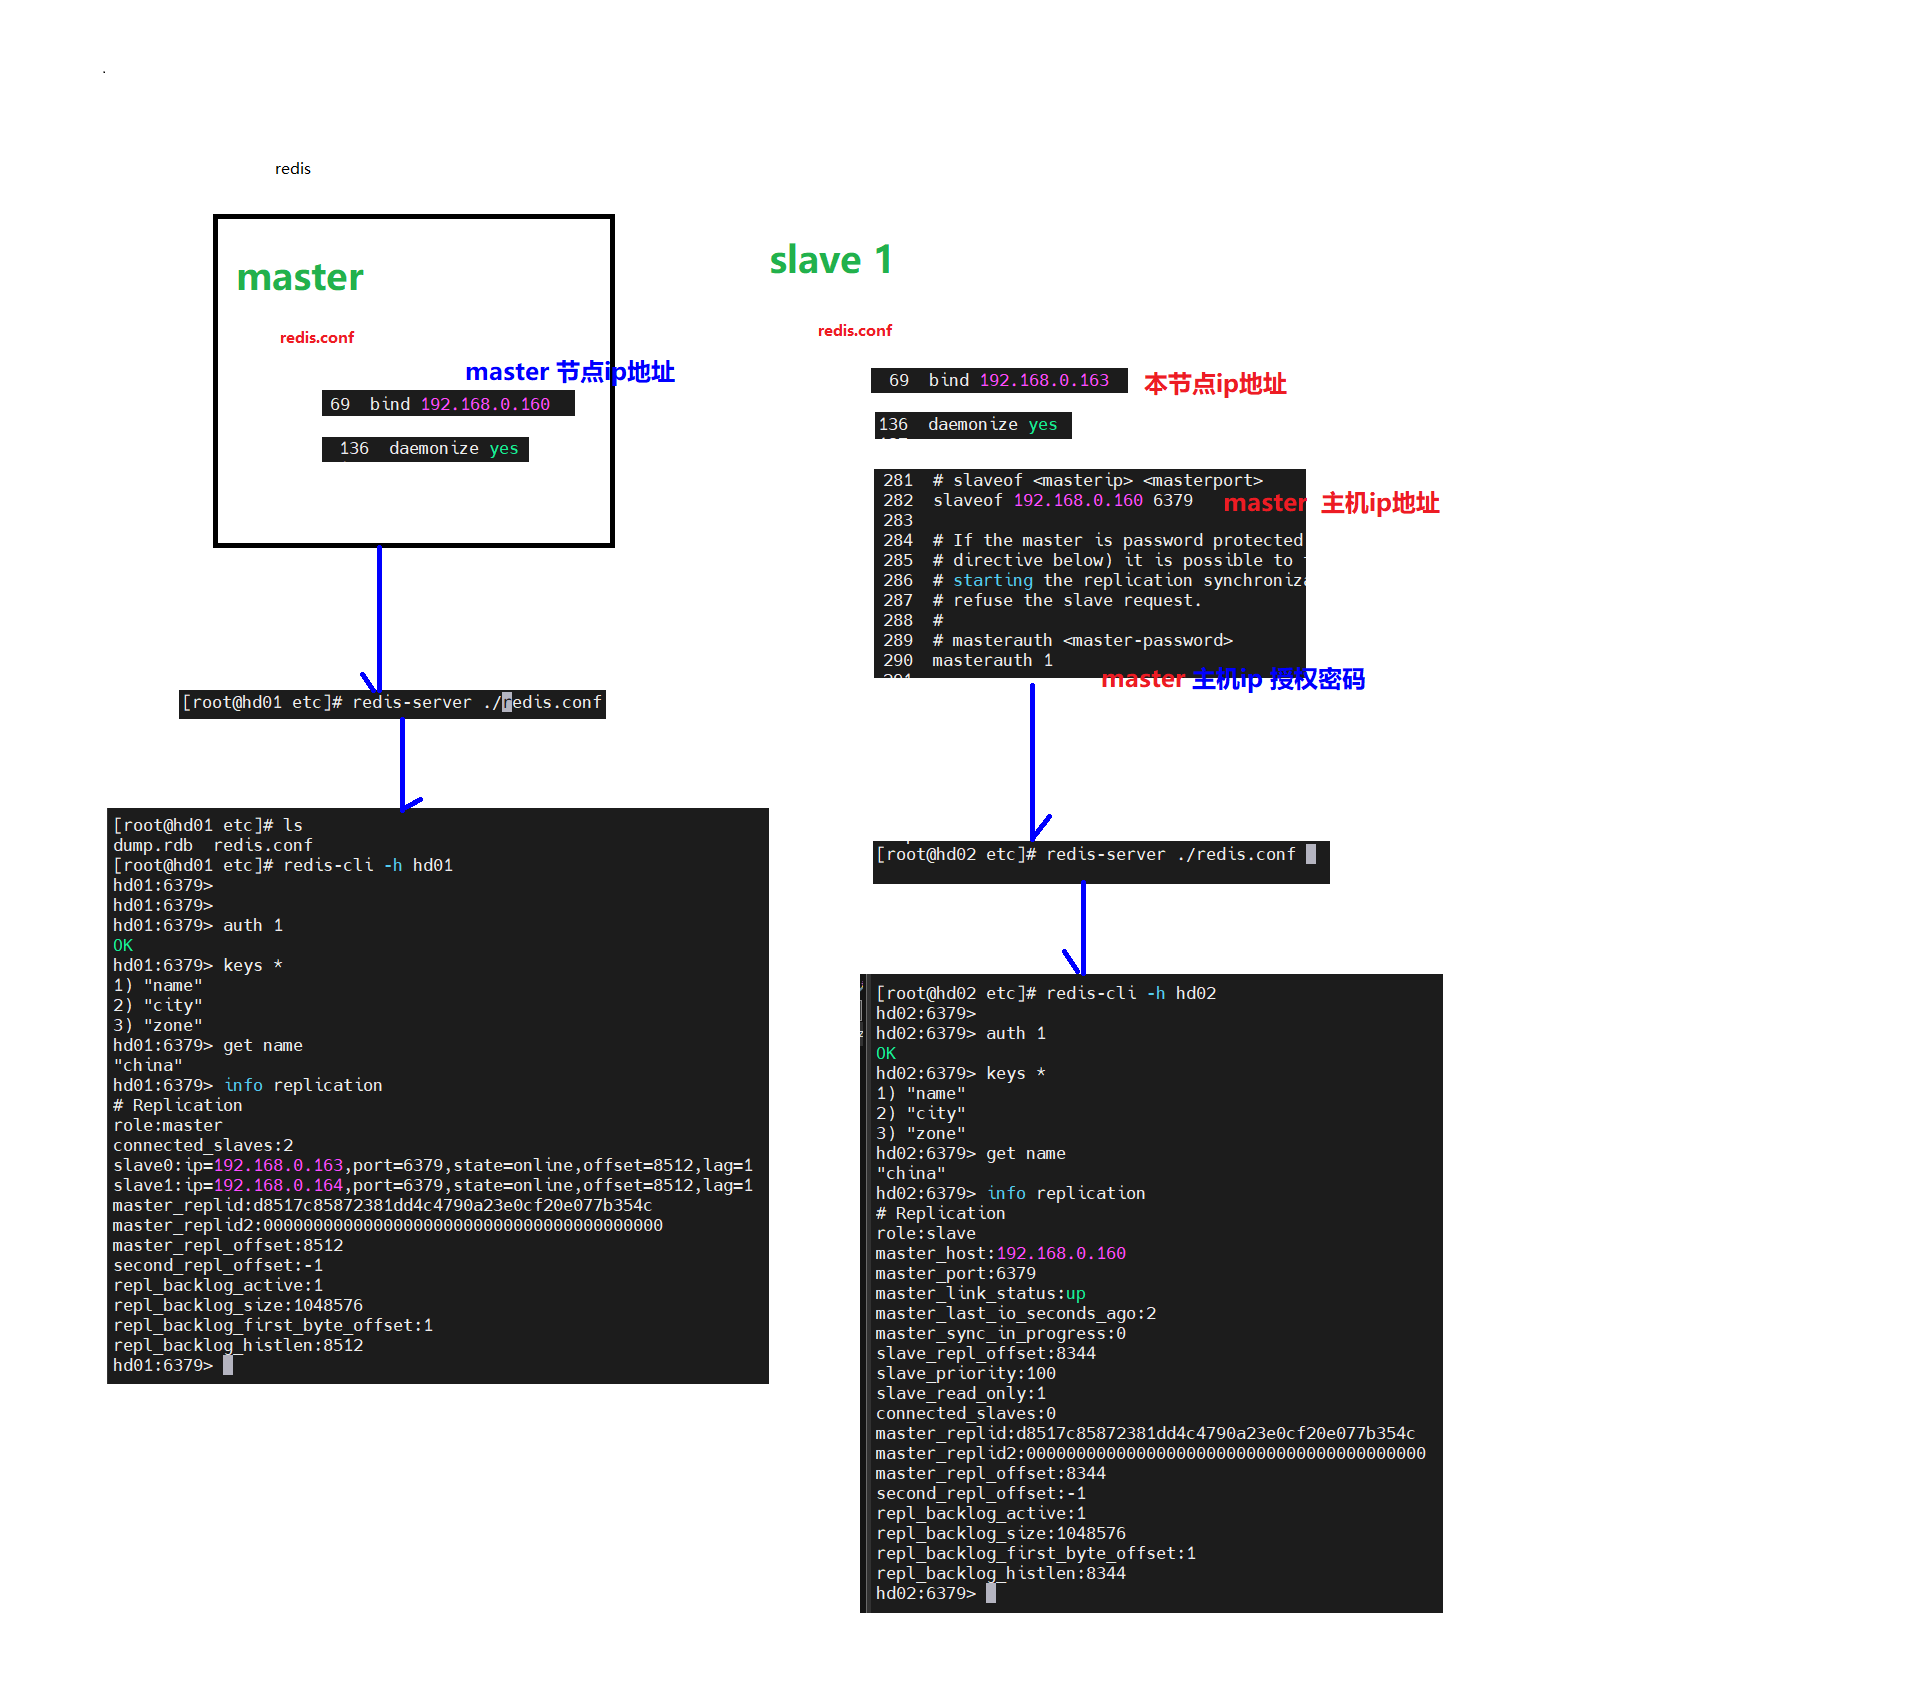The height and width of the screenshot is (1682, 1920).
Task: Click the 'bind 192.168.0.160' config snippet
Action: 447,404
